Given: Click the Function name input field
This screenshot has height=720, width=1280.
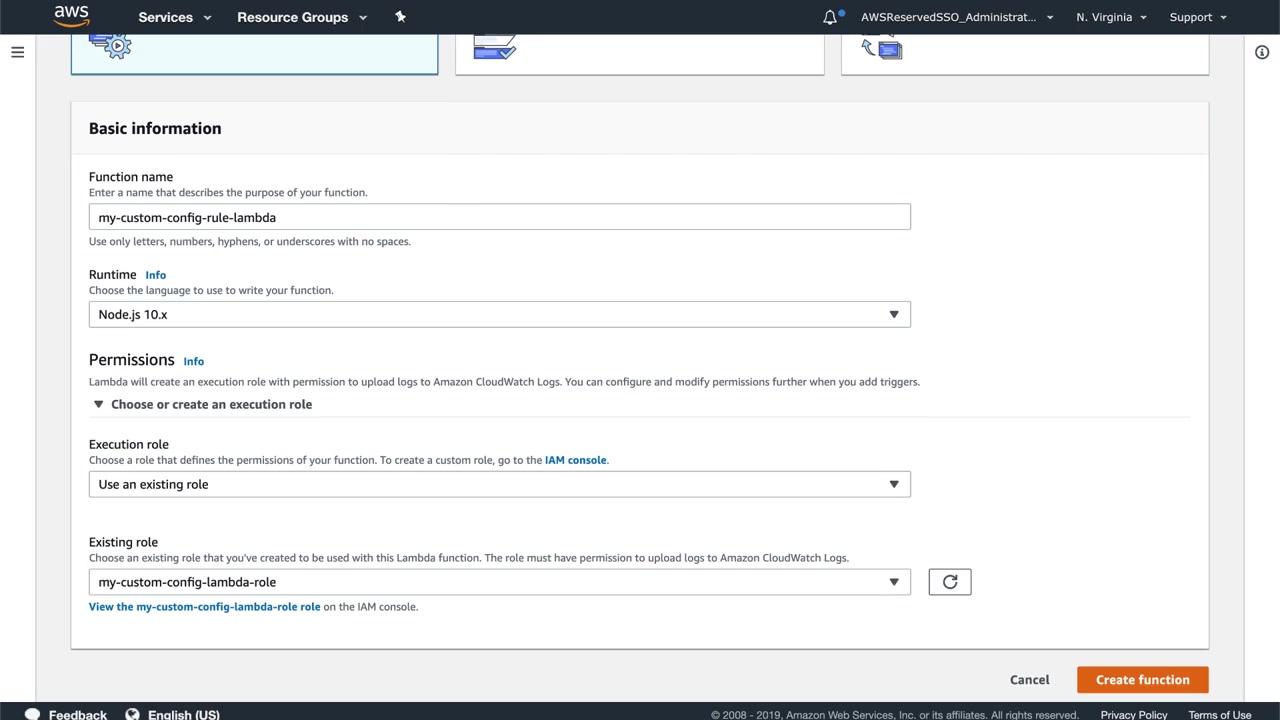Looking at the screenshot, I should click(499, 217).
